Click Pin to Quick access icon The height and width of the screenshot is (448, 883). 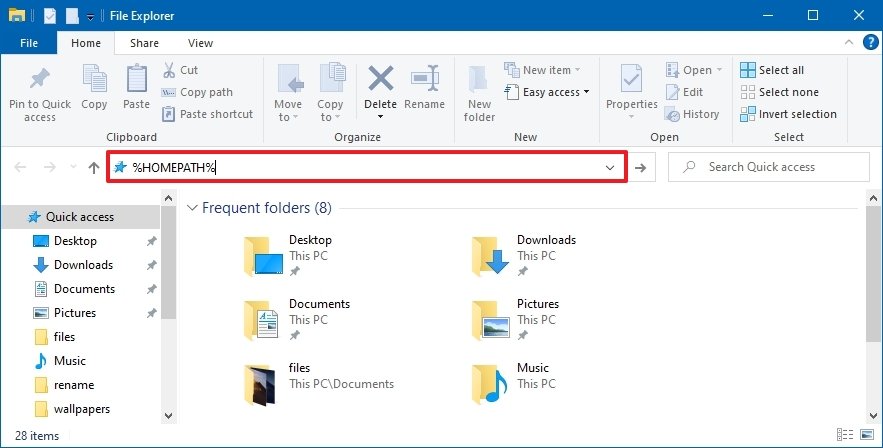(x=39, y=79)
